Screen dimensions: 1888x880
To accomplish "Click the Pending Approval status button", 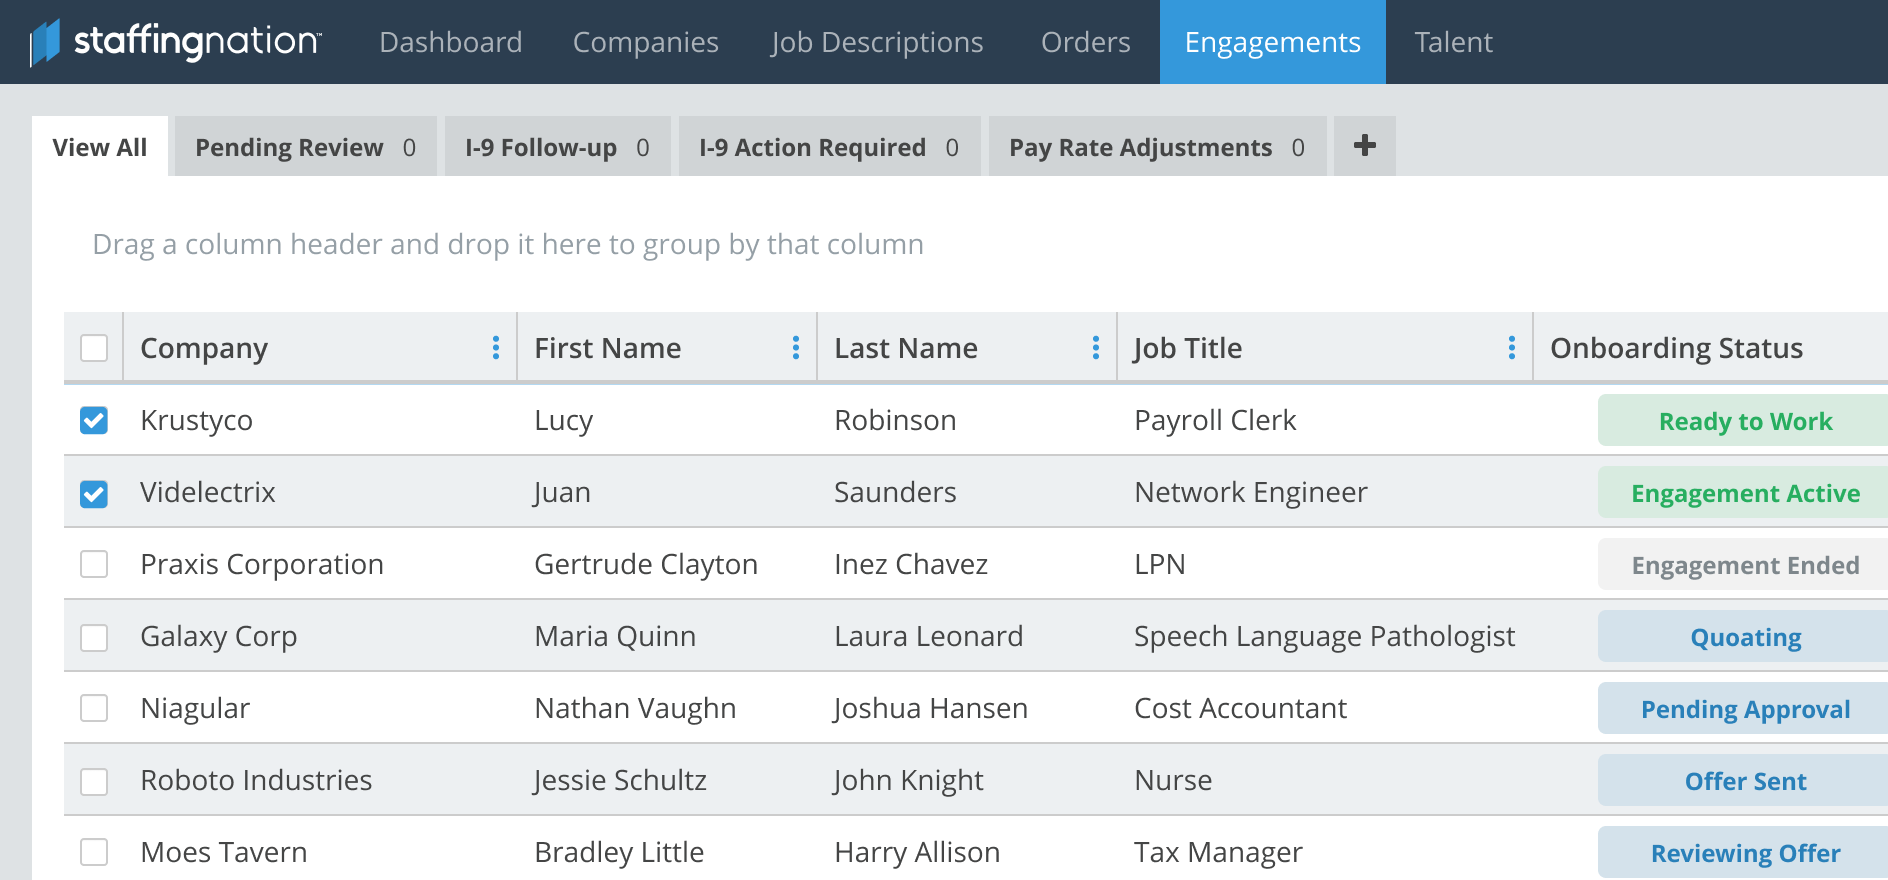I will point(1744,709).
